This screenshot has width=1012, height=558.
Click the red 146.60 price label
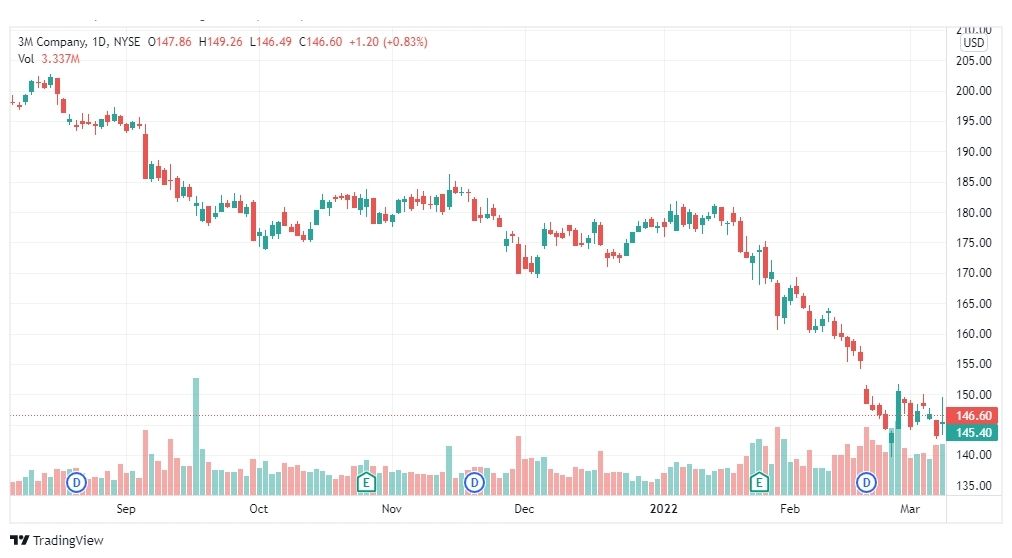point(973,415)
